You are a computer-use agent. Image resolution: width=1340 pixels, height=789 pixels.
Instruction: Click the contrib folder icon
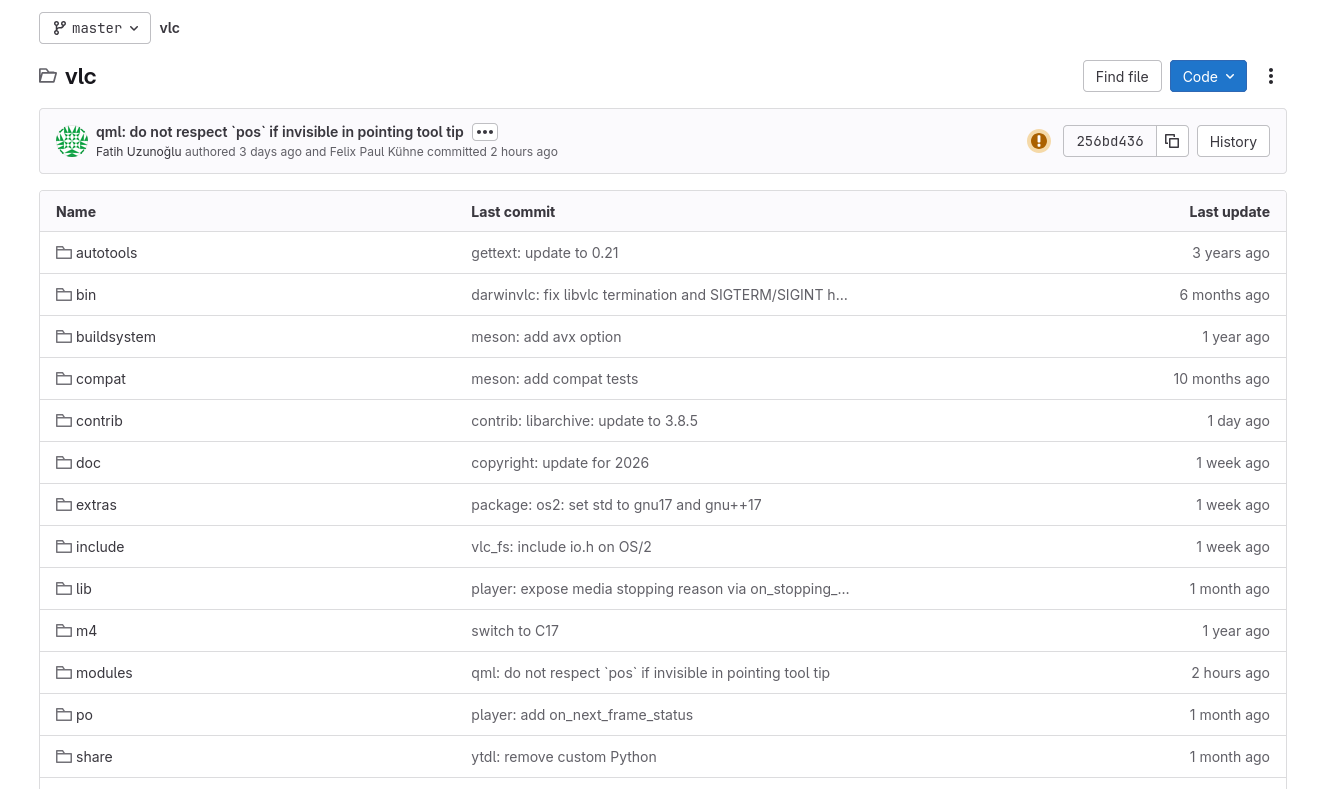pos(64,421)
